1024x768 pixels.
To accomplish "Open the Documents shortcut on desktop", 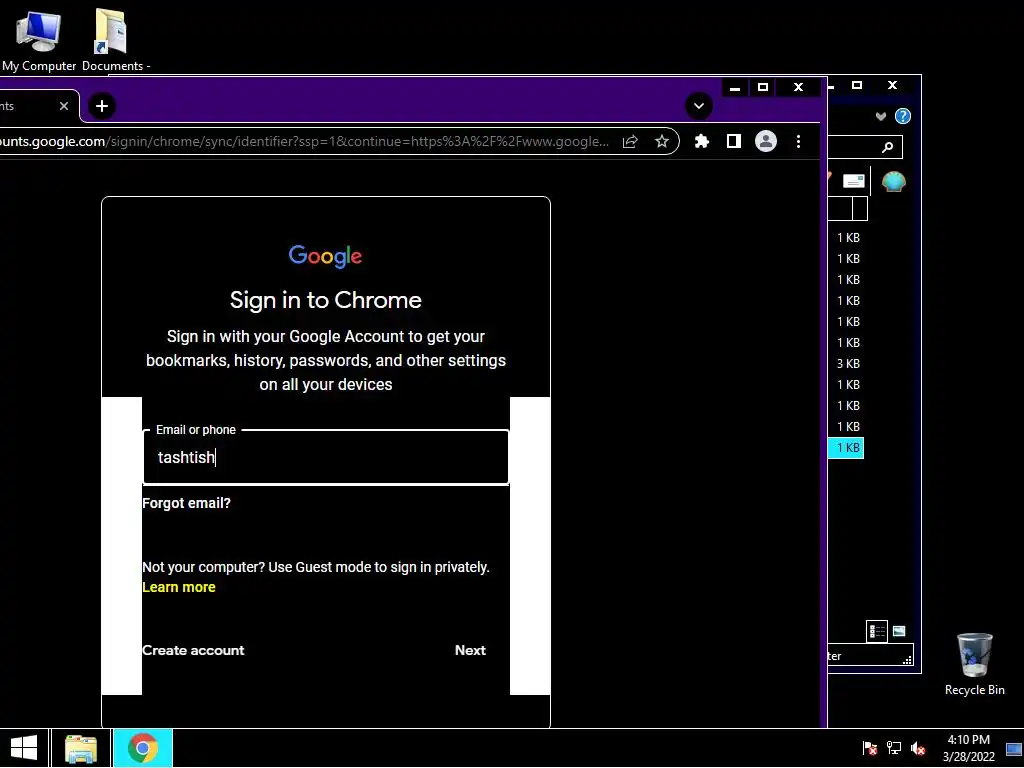I will coord(116,39).
